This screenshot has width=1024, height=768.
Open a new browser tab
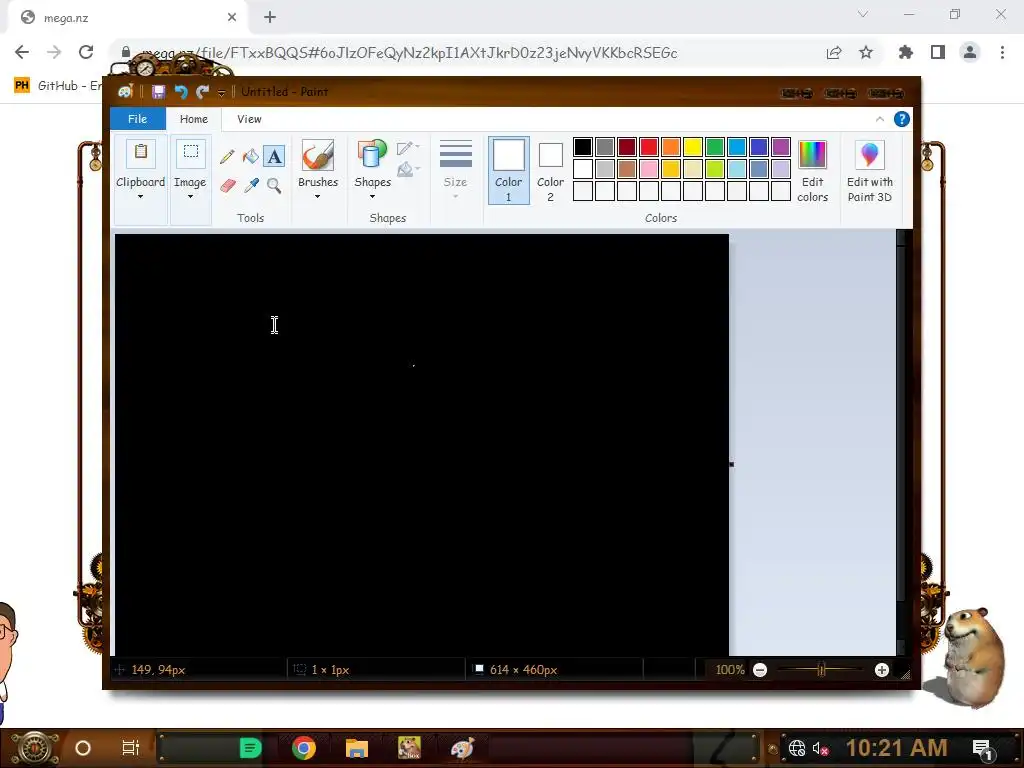[270, 18]
